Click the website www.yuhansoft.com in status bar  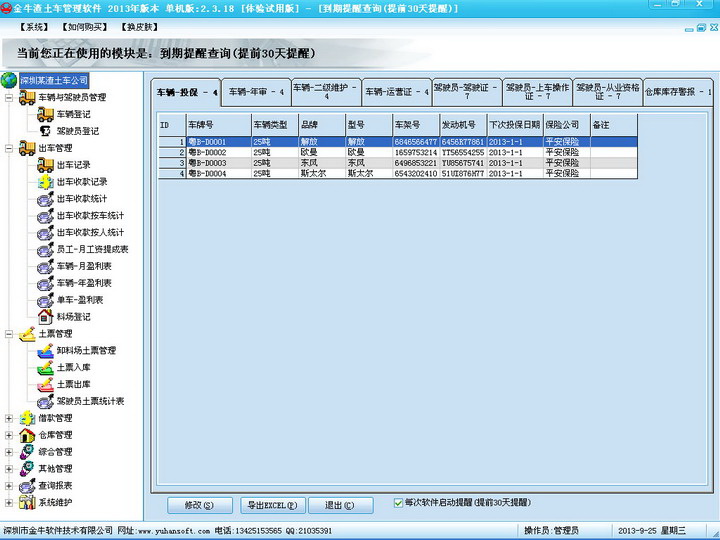point(174,531)
